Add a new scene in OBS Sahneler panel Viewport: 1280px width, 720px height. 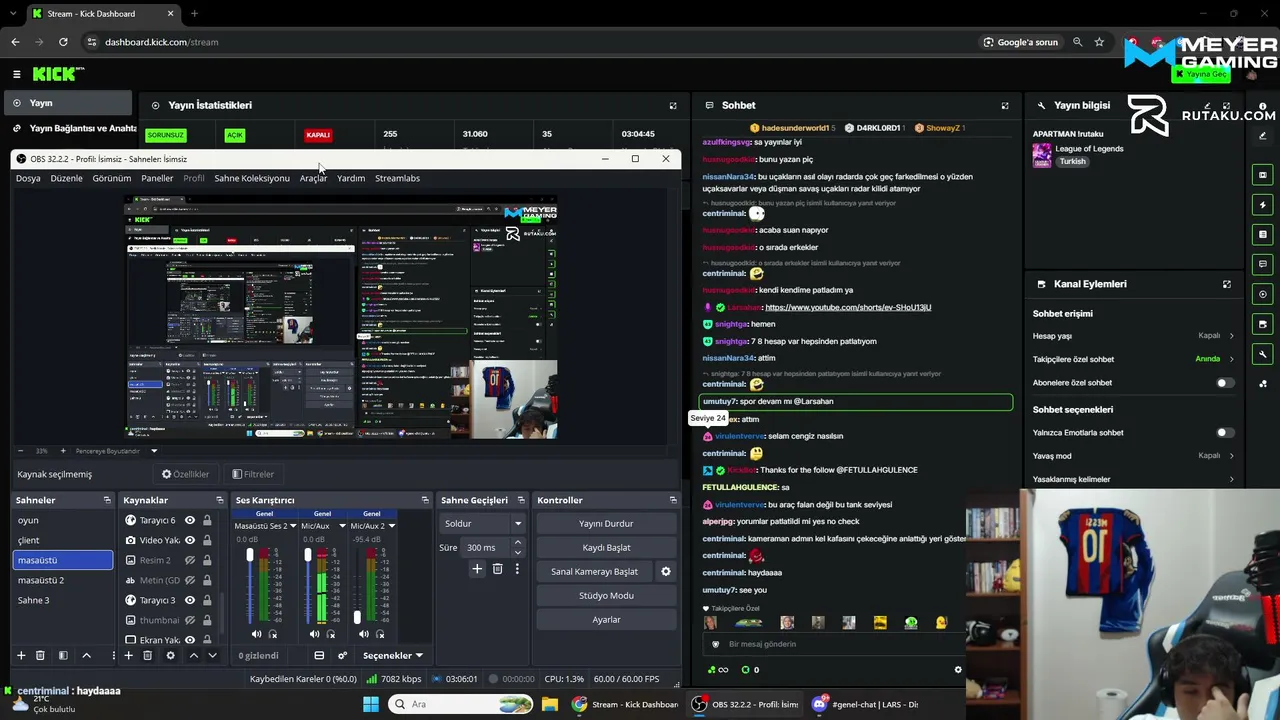point(21,655)
